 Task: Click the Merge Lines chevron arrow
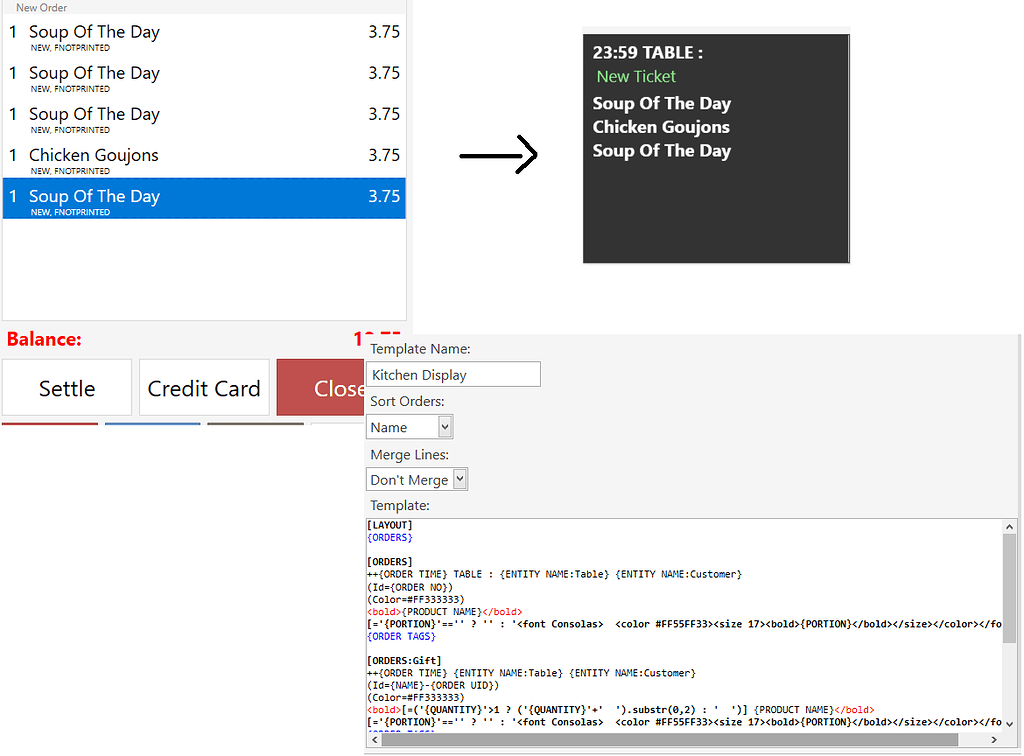coord(459,478)
